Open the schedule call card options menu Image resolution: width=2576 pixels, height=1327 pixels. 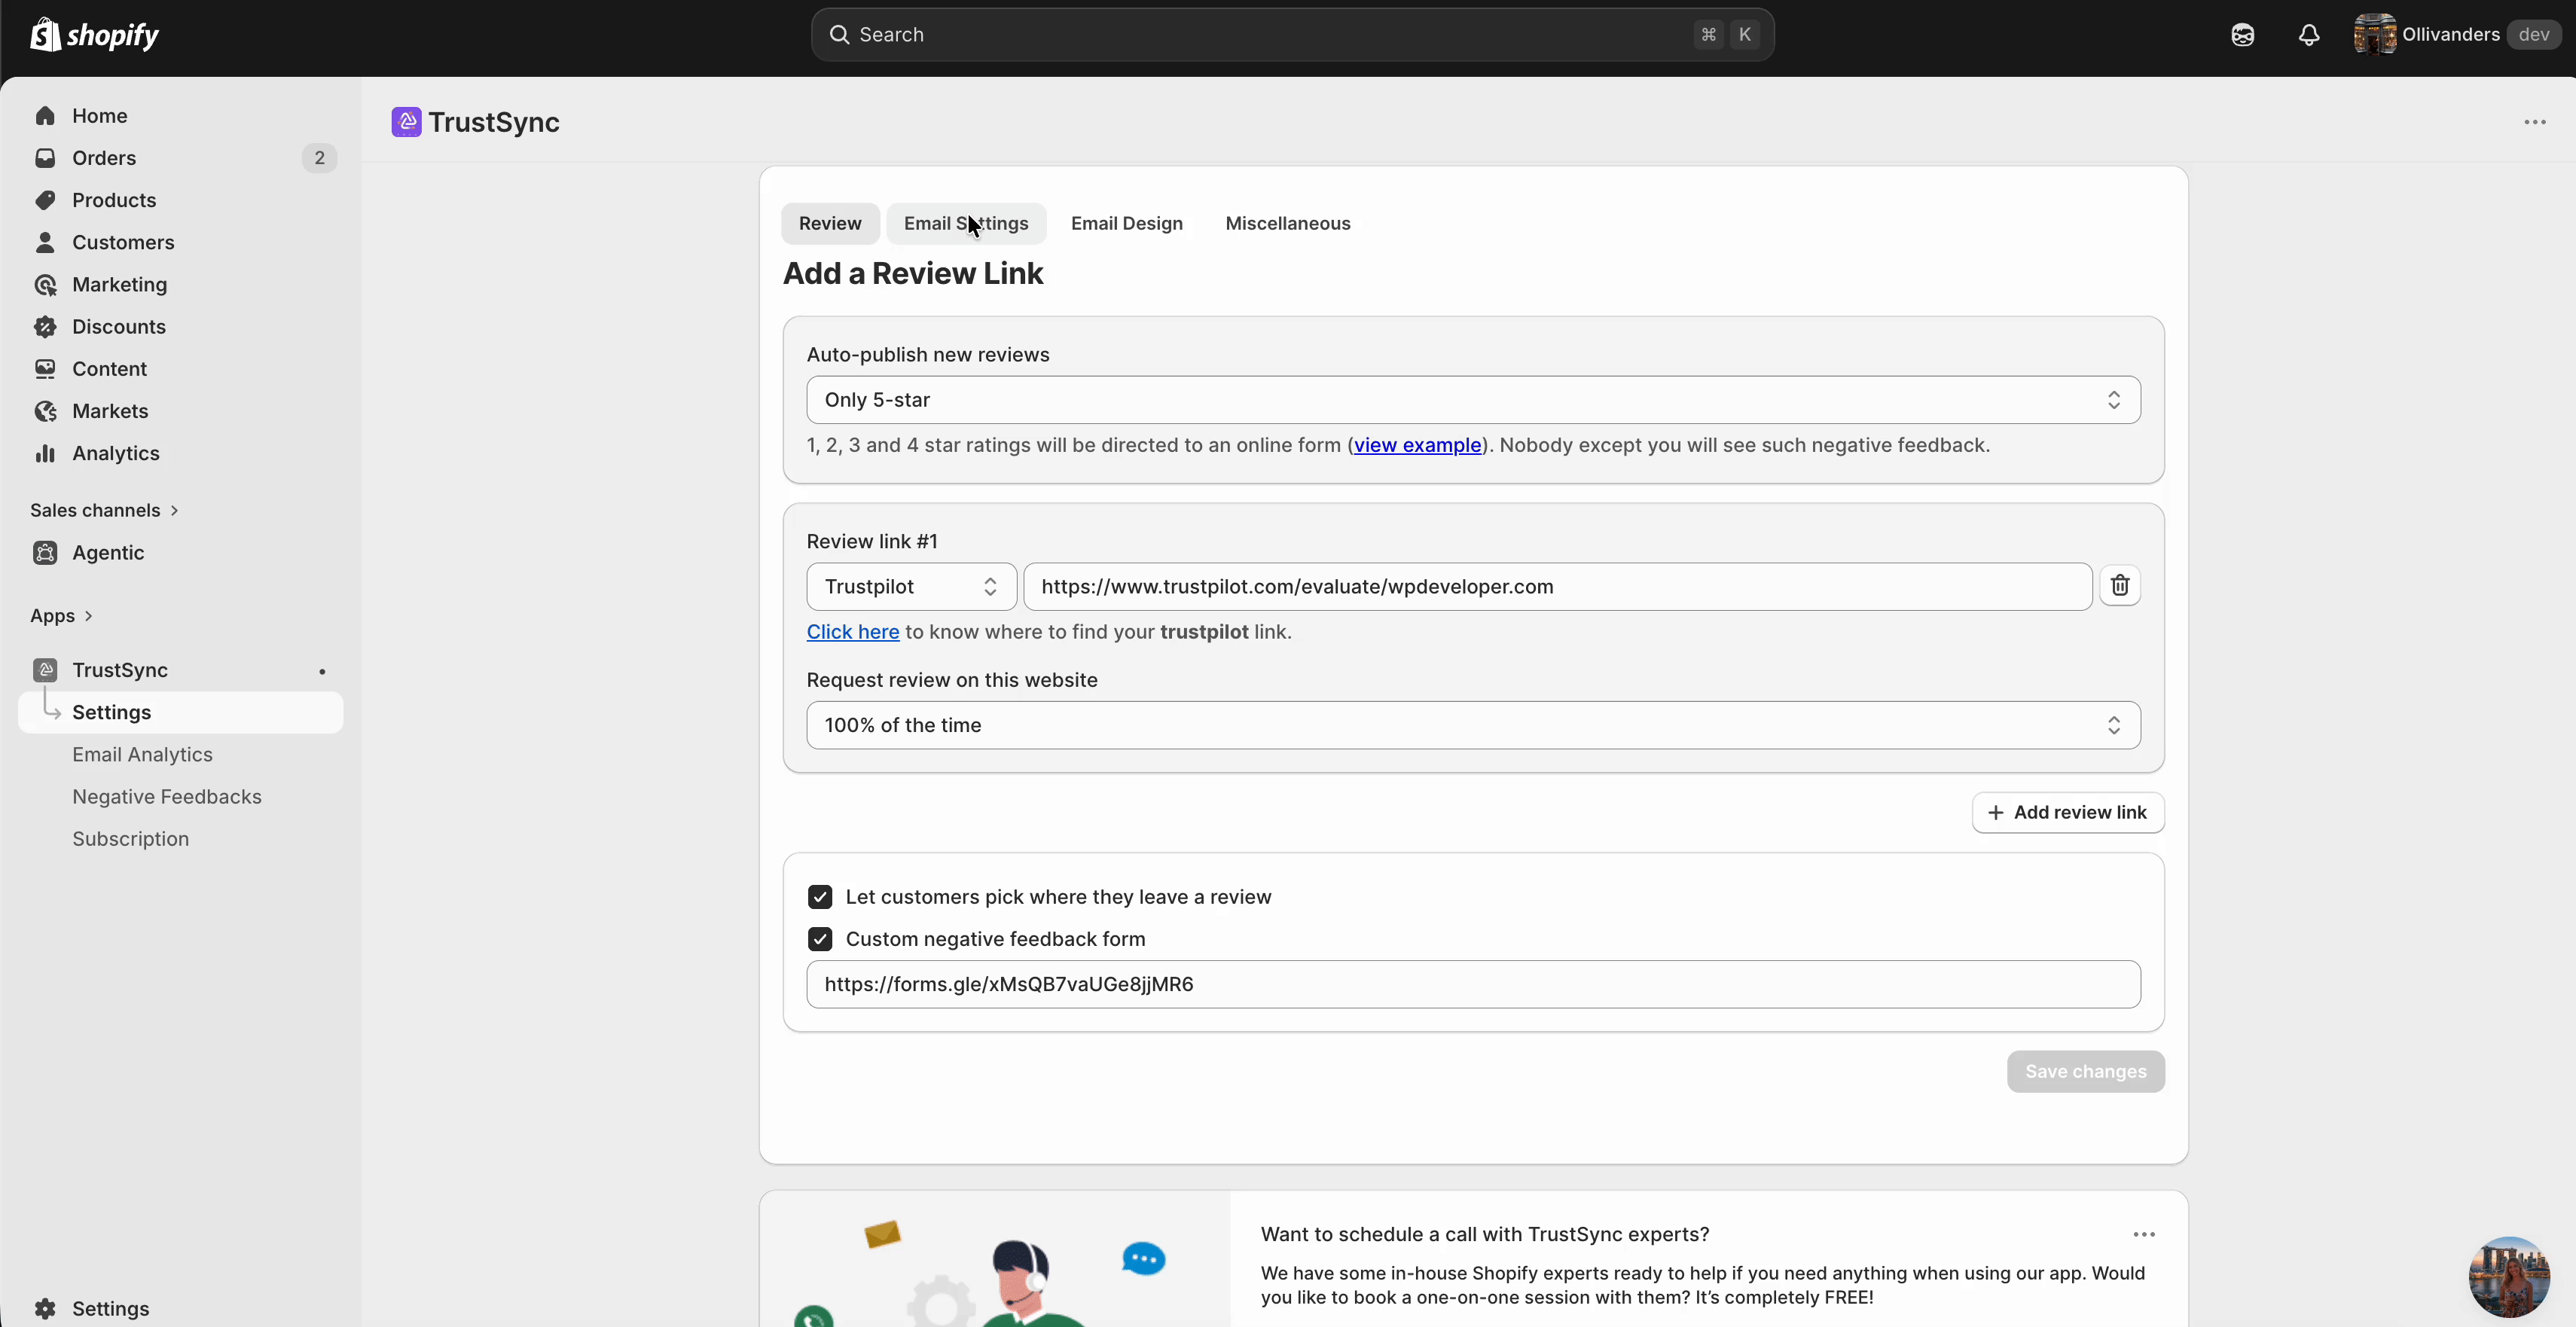pos(2144,1235)
